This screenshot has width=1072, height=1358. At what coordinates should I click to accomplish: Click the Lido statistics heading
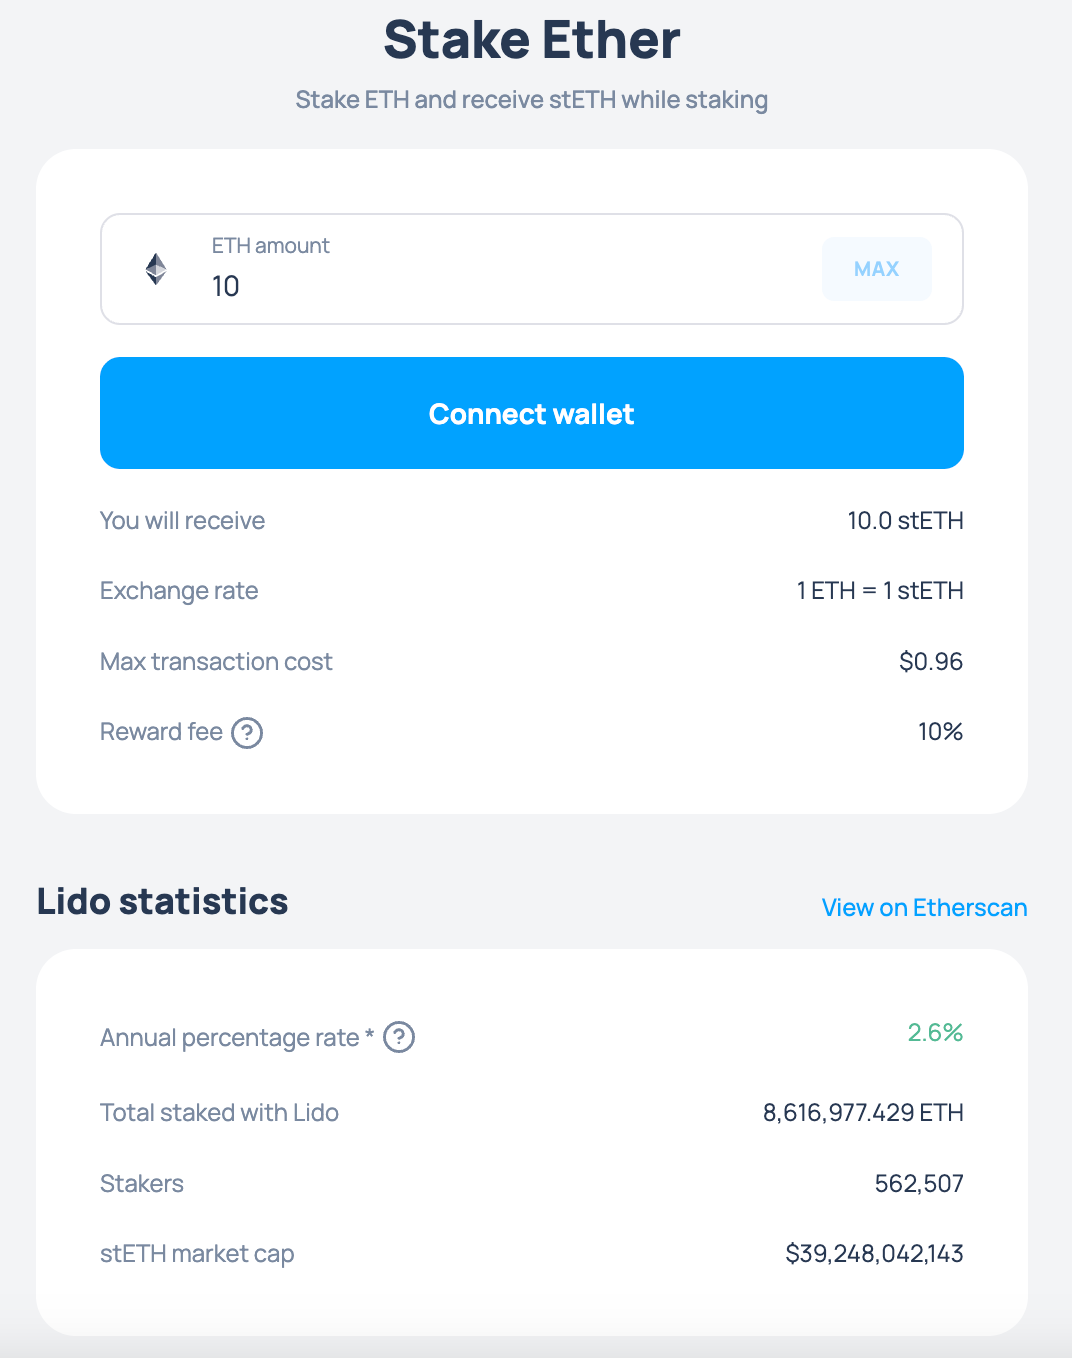pos(162,902)
